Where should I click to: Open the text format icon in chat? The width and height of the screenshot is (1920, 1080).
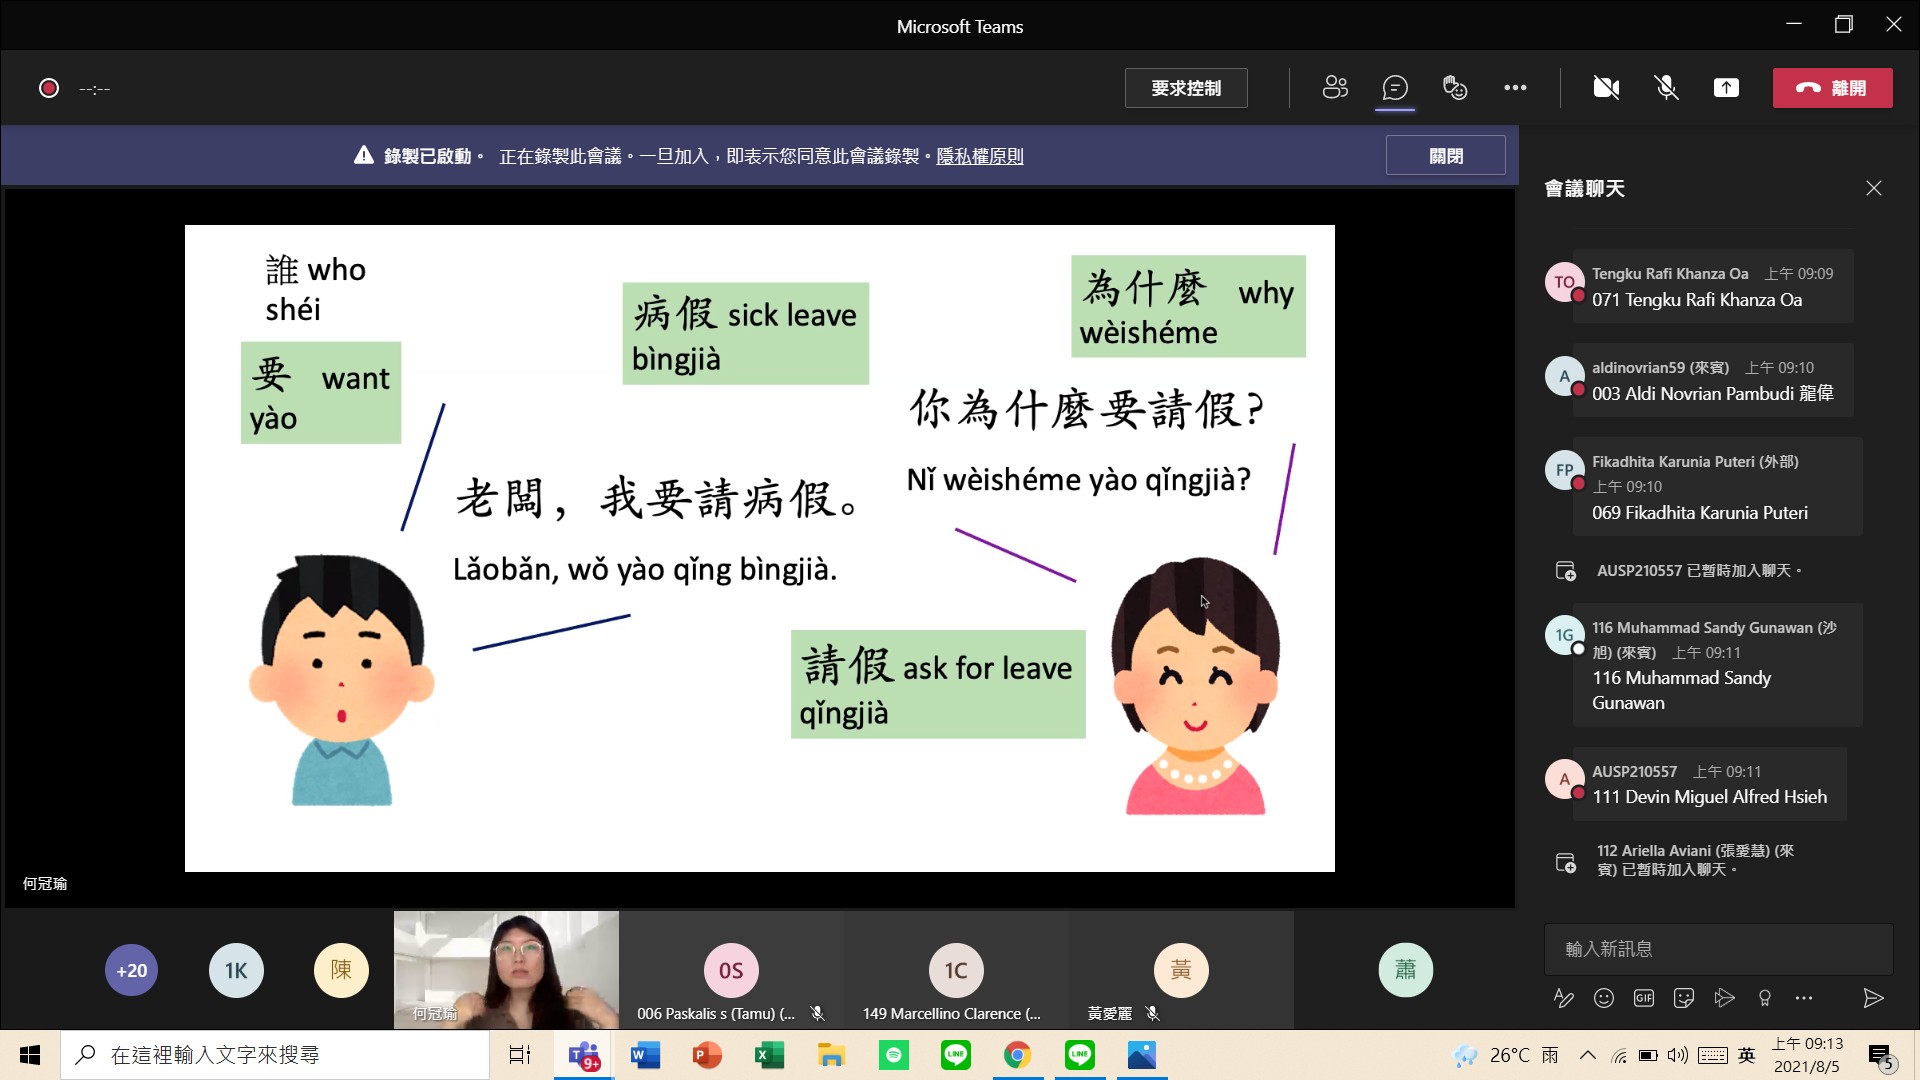click(1563, 998)
